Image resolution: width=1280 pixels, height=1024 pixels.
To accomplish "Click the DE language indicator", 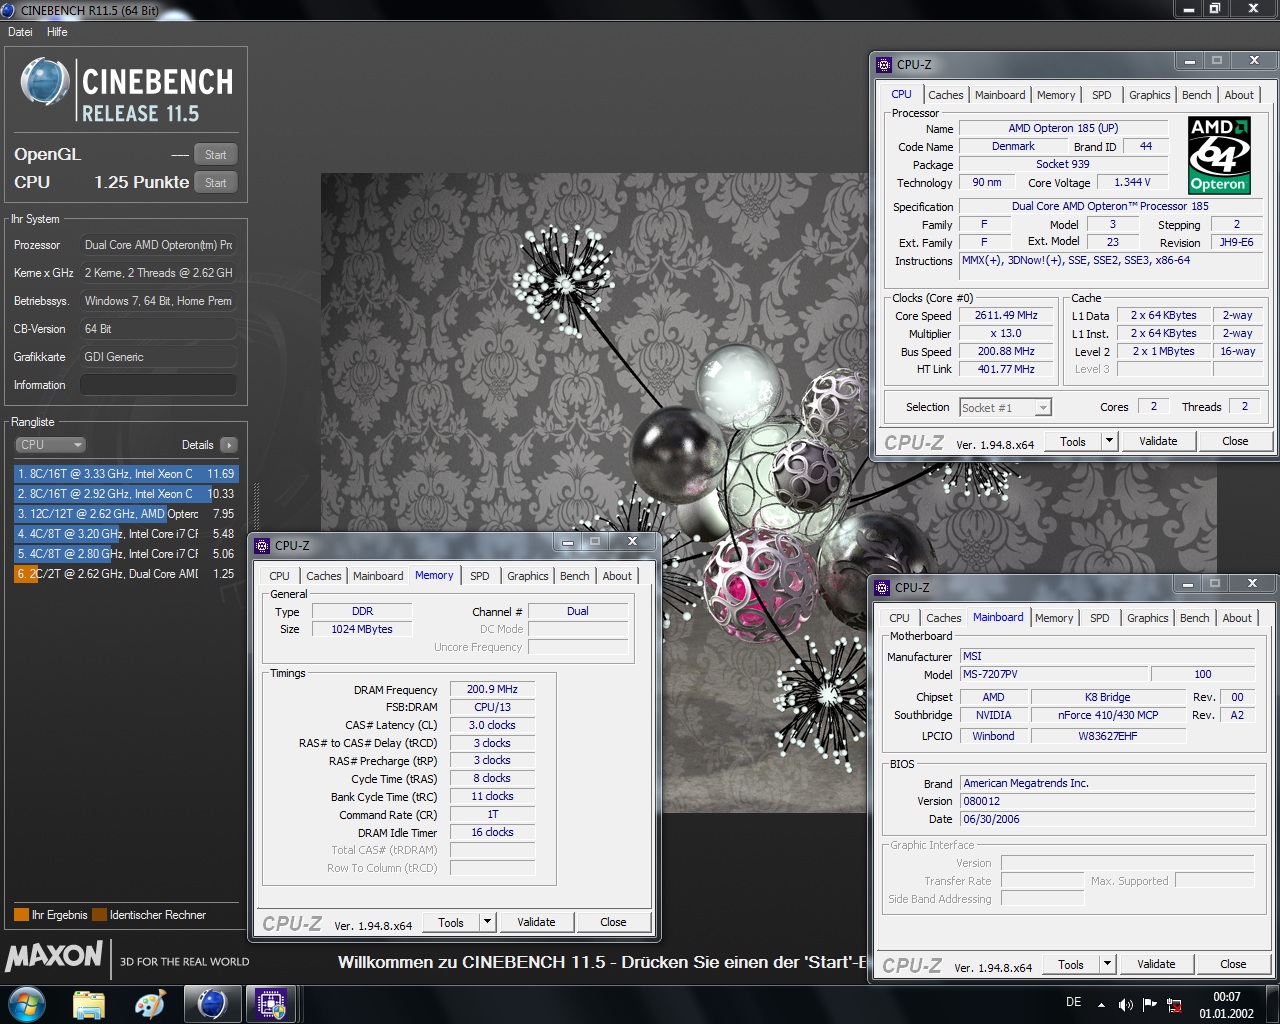I will point(1073,1002).
